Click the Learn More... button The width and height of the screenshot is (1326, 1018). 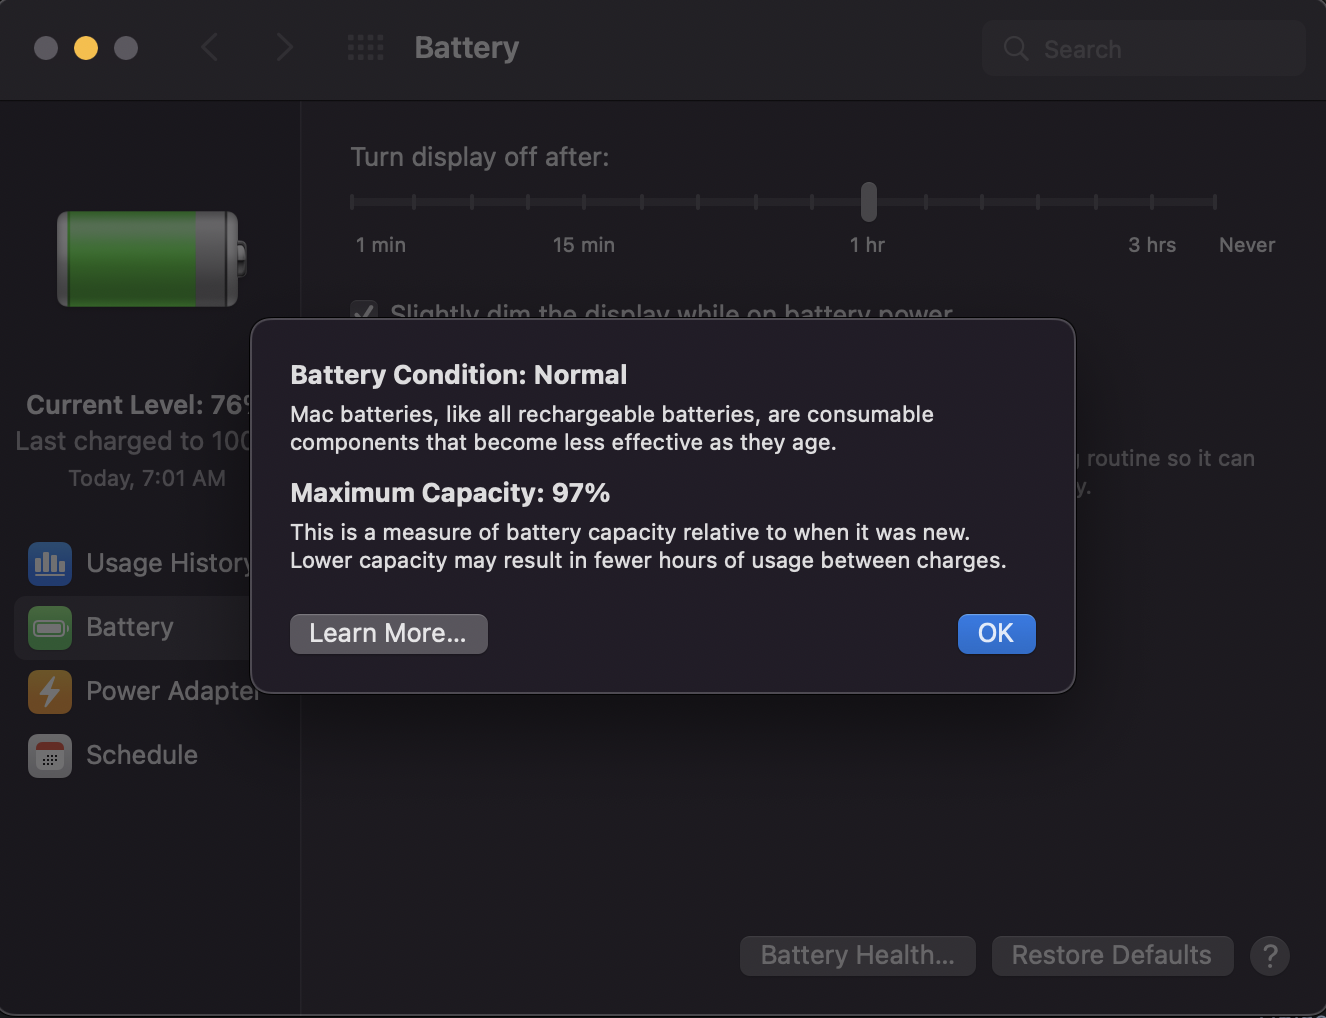point(388,634)
